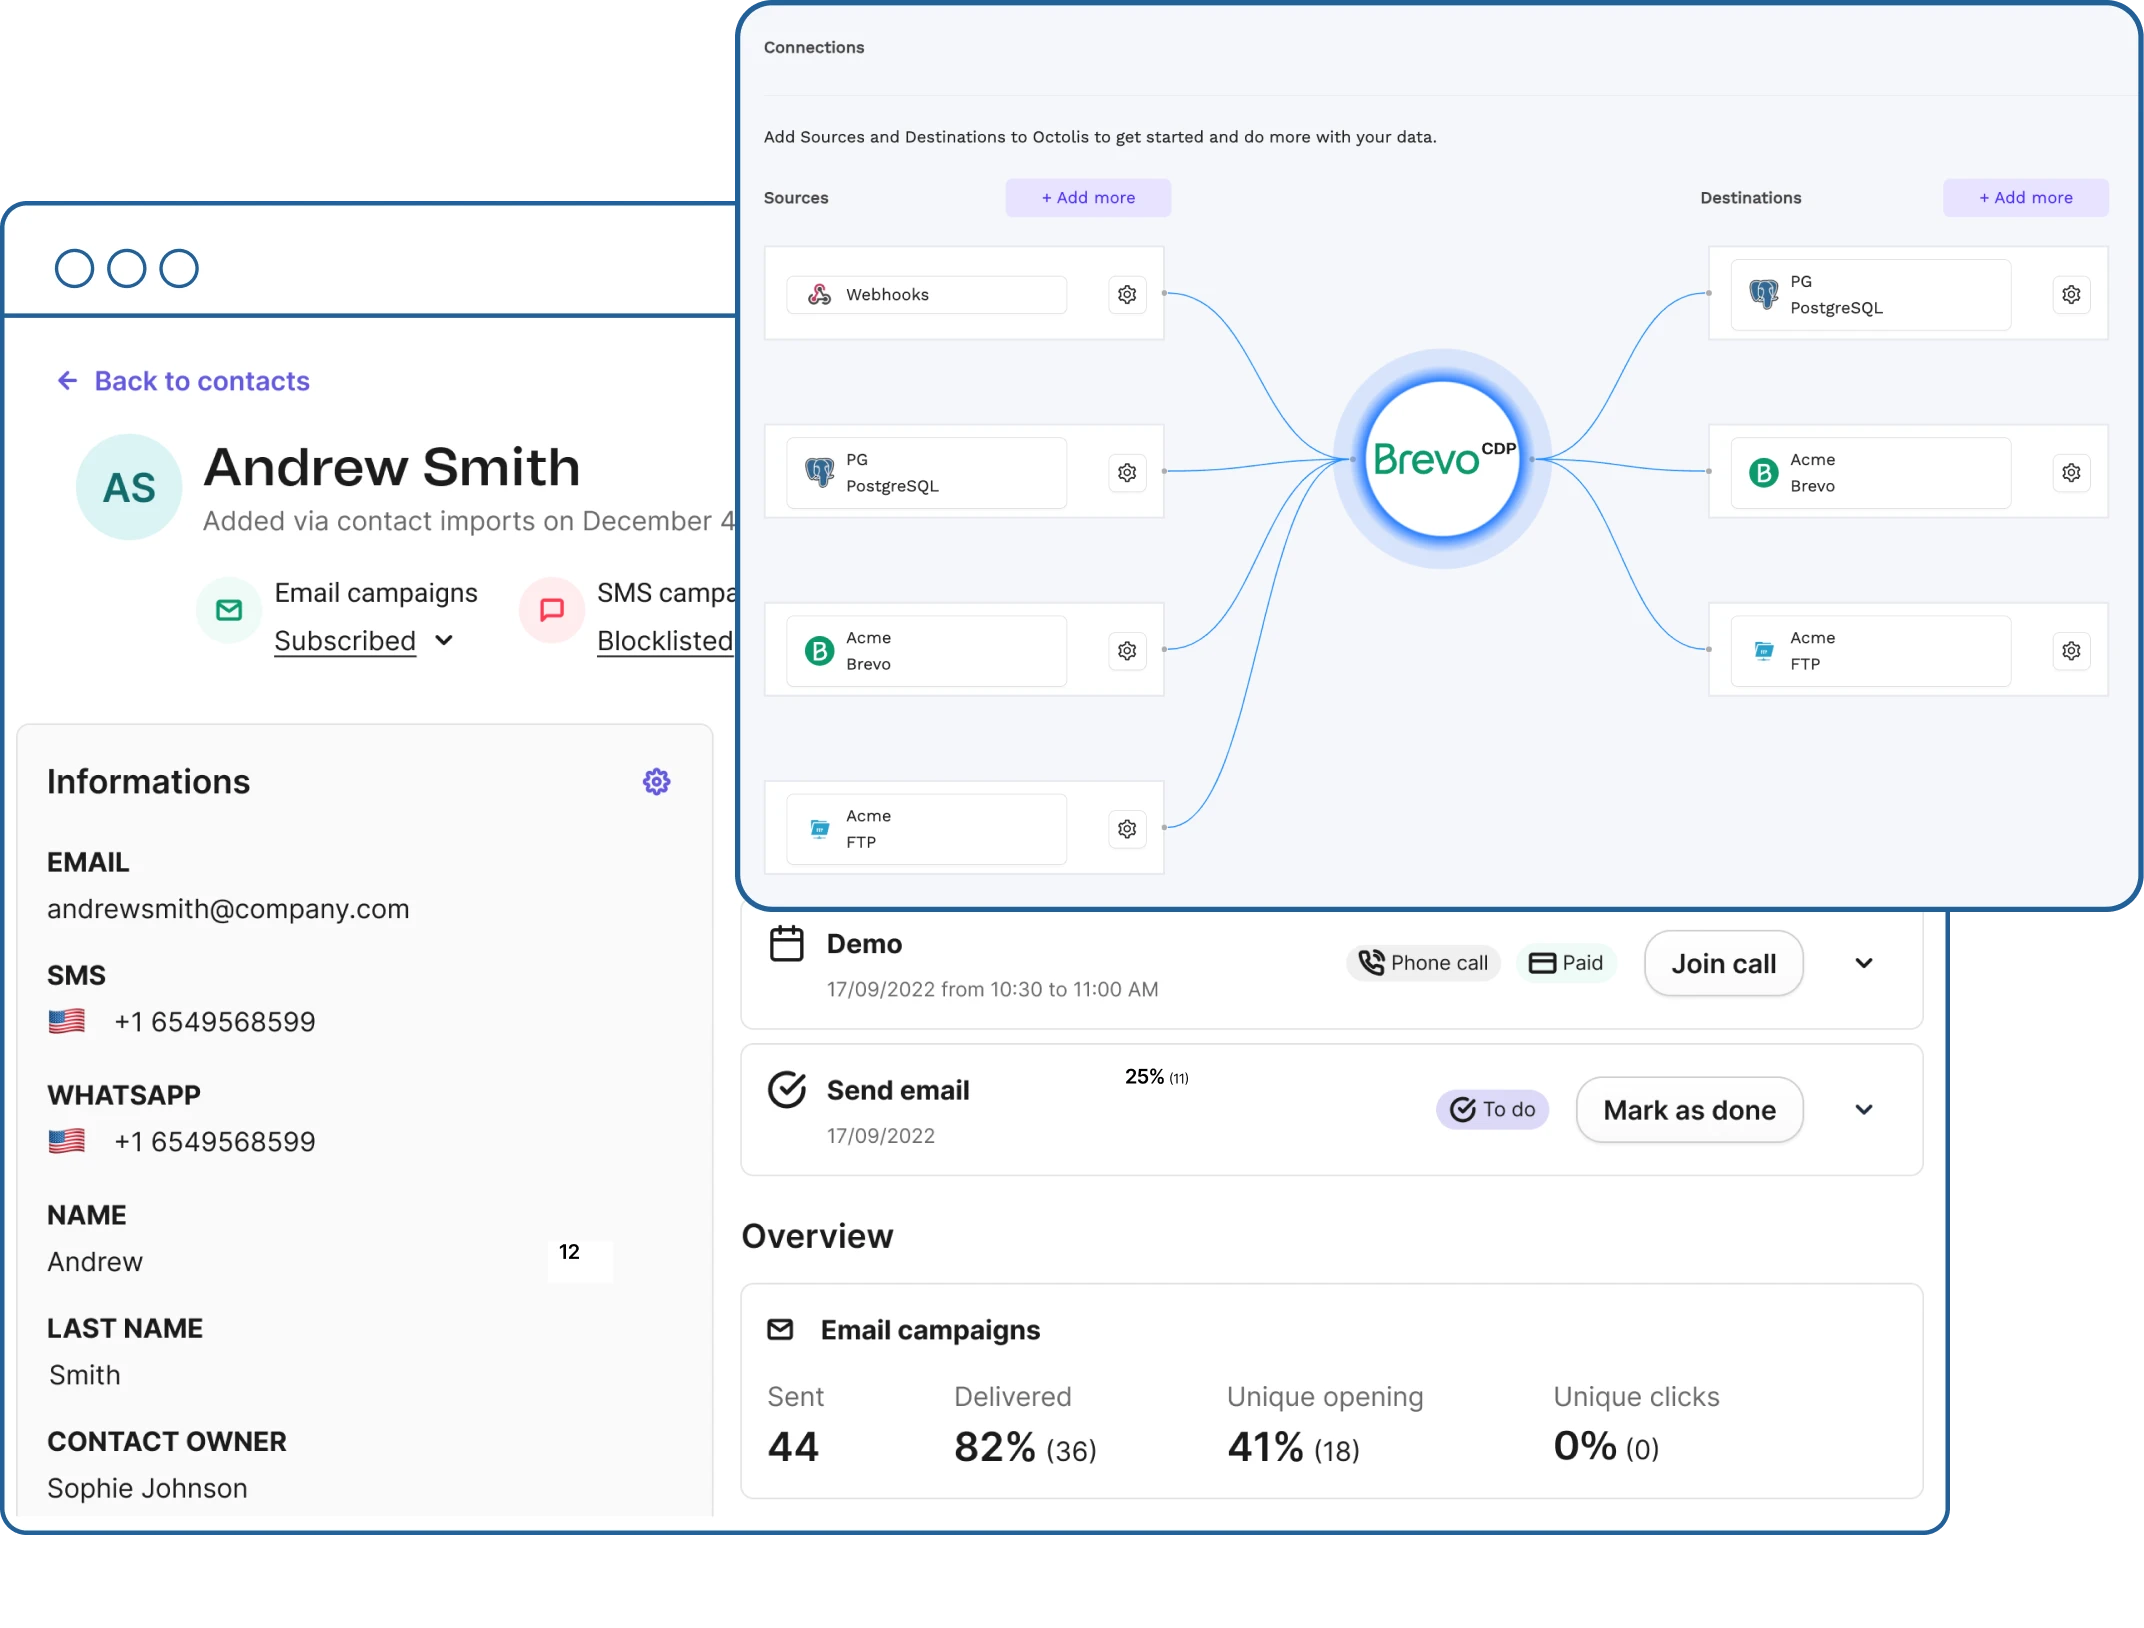Click the Paid payment badge

tap(1566, 963)
